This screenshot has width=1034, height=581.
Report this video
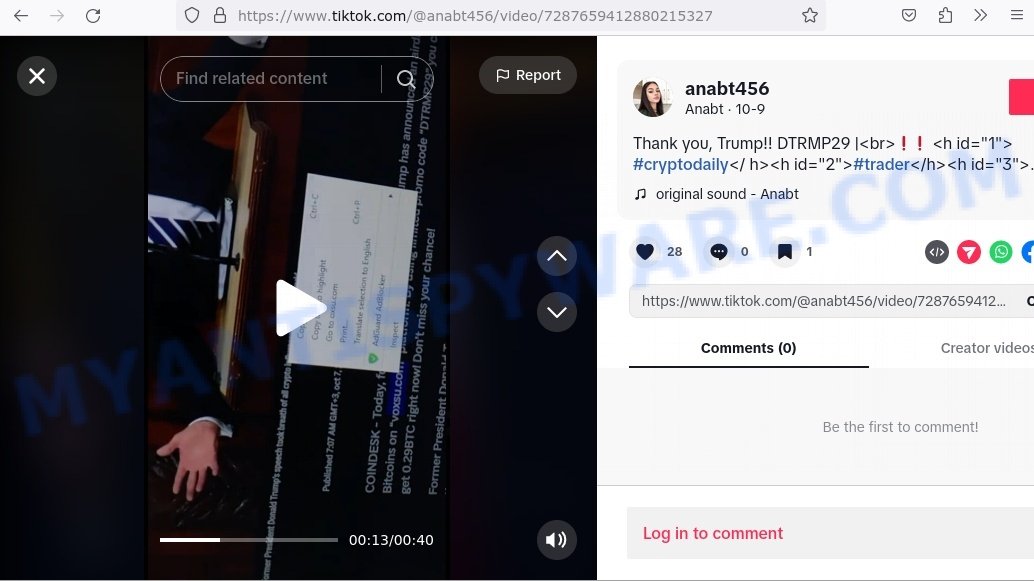528,75
